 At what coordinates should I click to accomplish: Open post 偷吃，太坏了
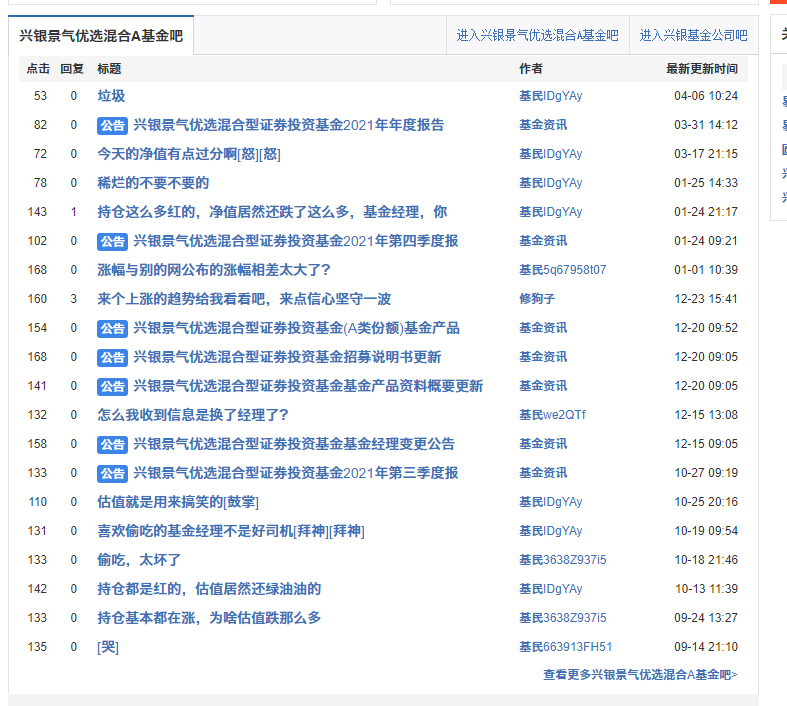pyautogui.click(x=139, y=560)
